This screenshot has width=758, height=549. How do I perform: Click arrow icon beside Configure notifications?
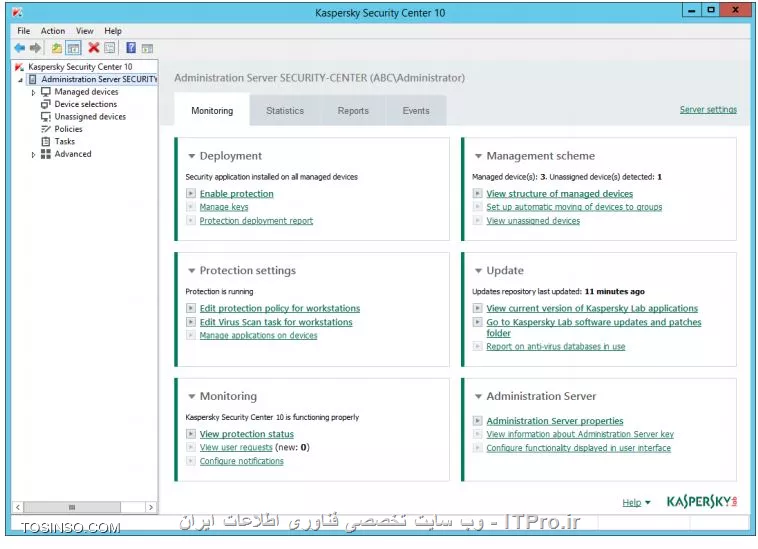pos(191,461)
